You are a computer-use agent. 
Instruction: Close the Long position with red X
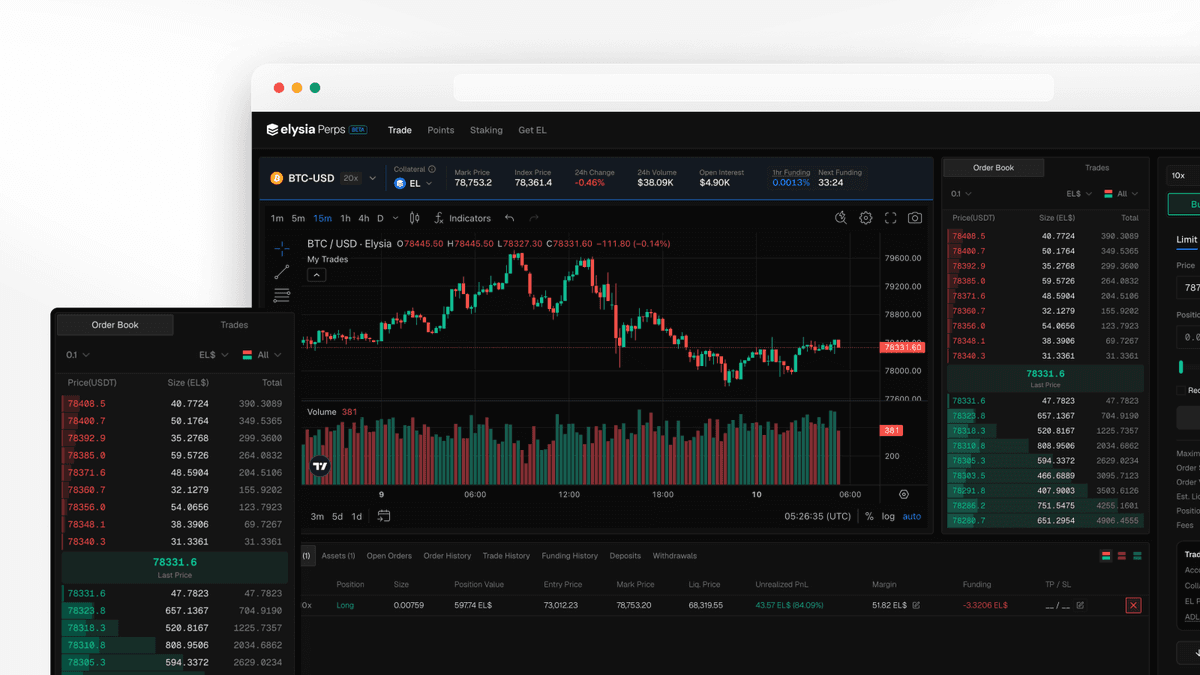1133,605
